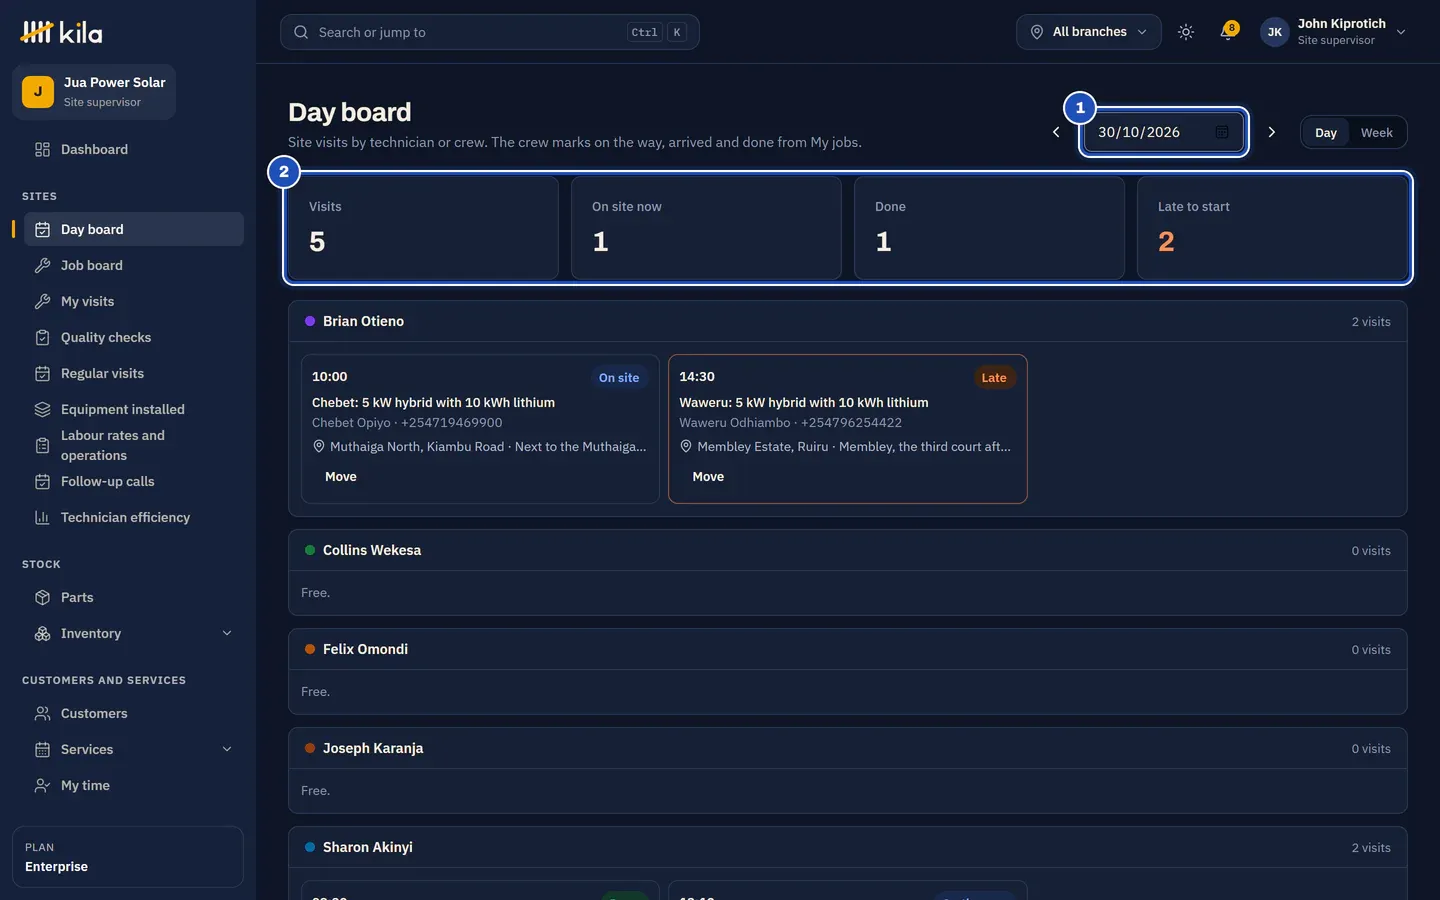
Task: Click the Technician efficiency chart icon
Action: pos(42,517)
